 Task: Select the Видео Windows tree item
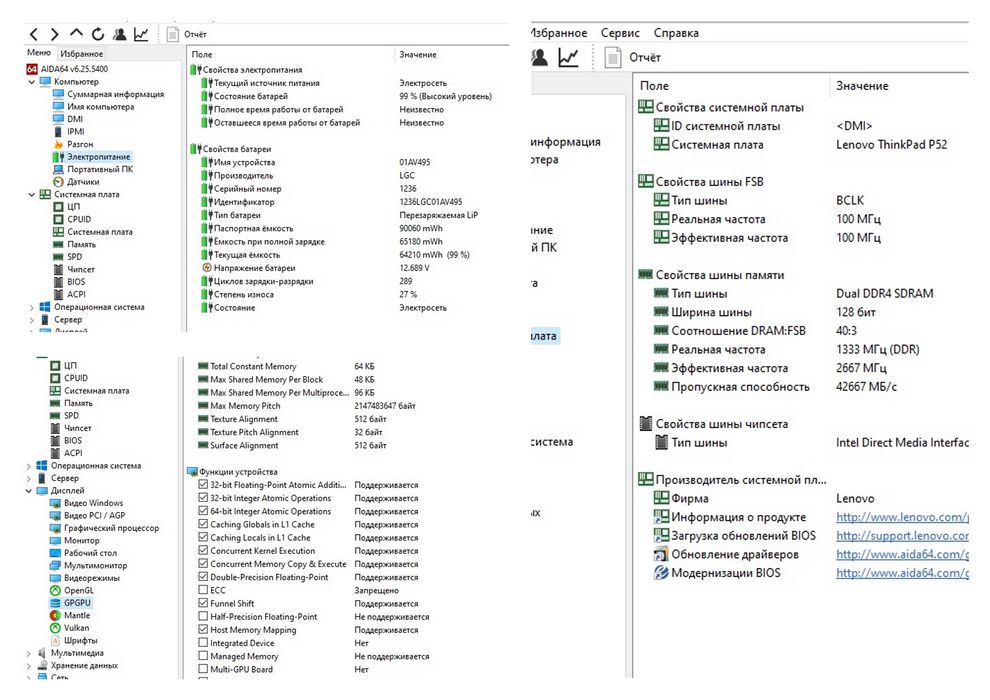[93, 503]
